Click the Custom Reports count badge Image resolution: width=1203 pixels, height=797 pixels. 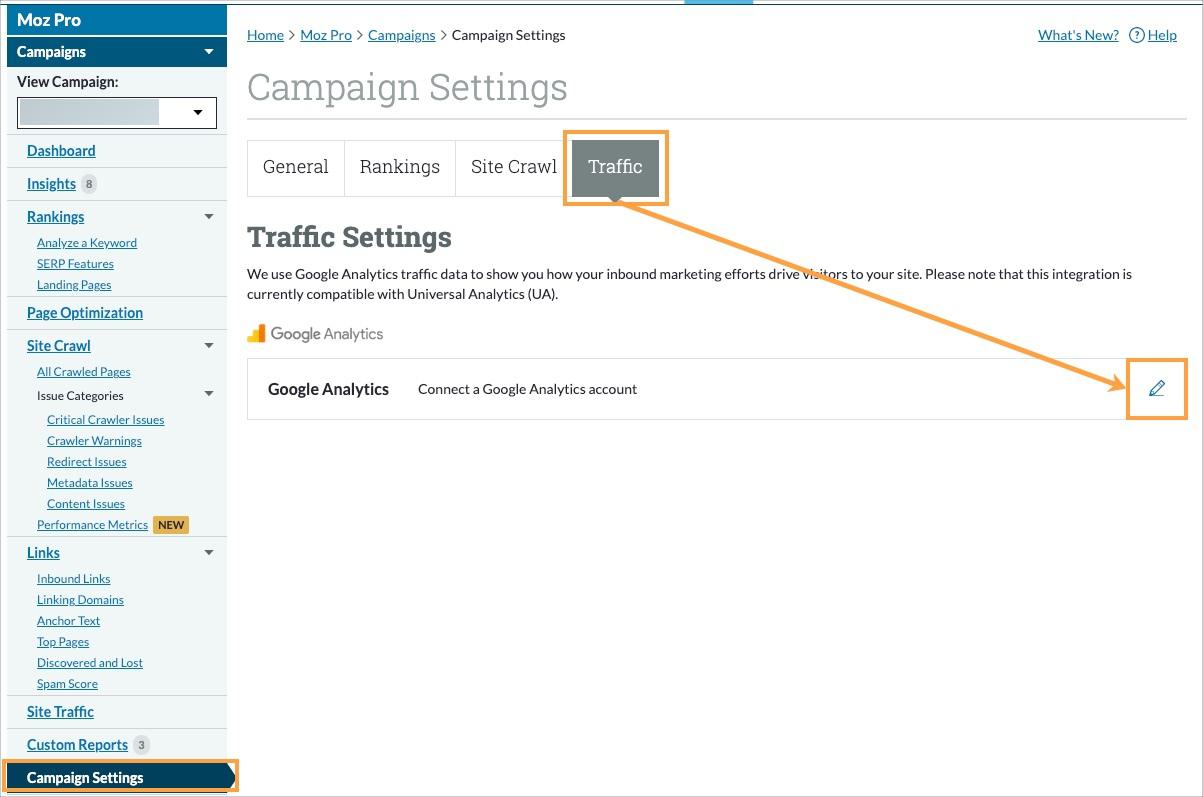point(141,744)
